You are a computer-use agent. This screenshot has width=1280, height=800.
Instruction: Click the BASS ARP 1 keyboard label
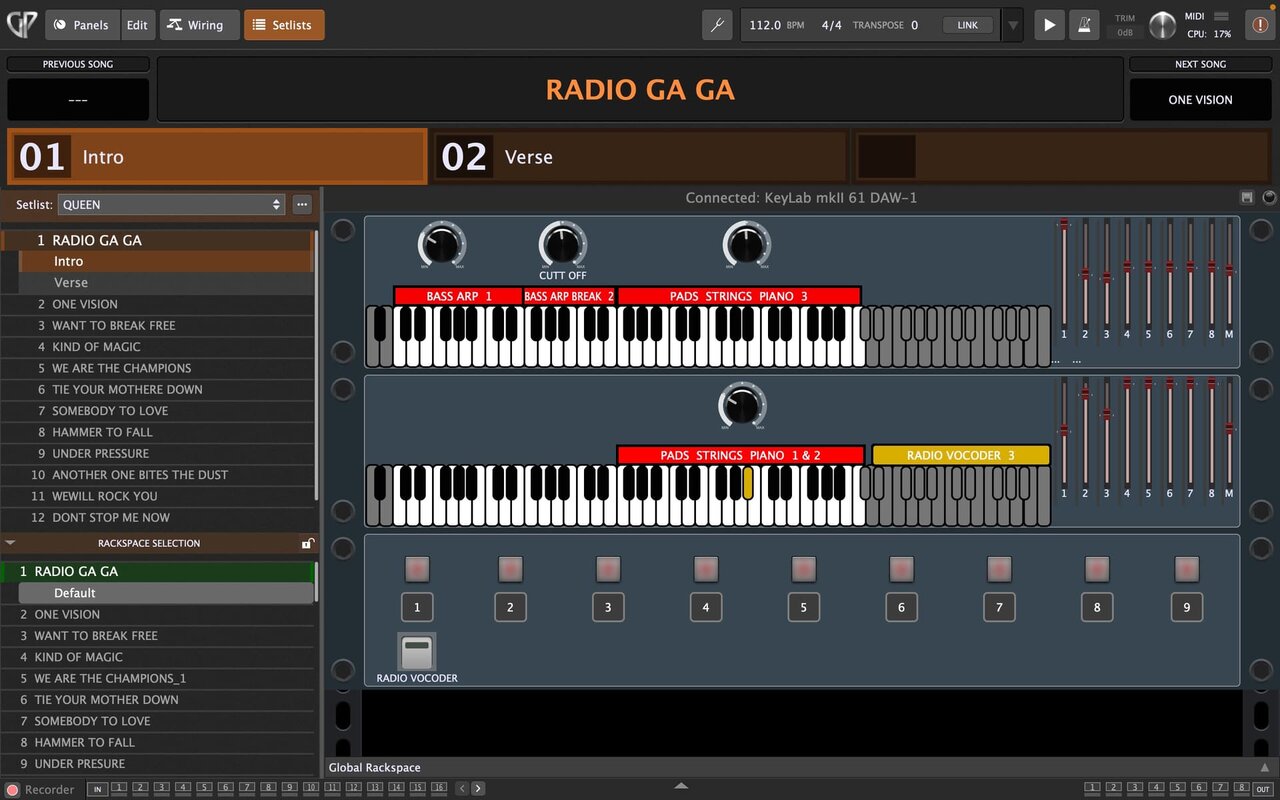coord(458,296)
